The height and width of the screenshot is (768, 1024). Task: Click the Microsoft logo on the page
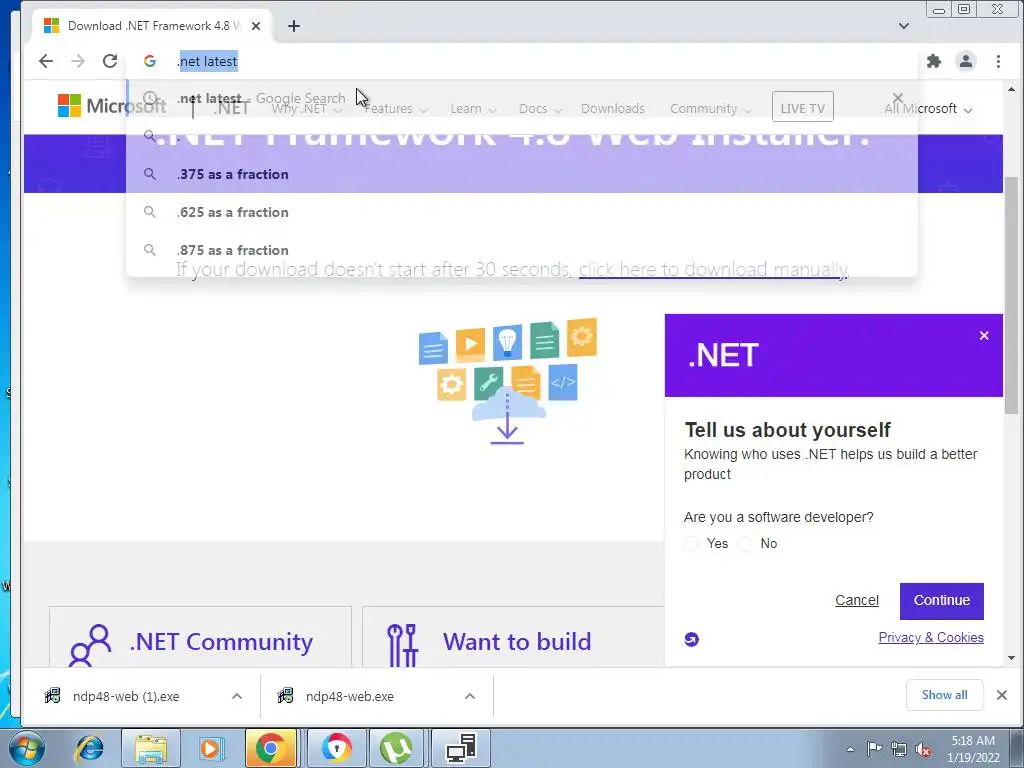click(x=112, y=106)
